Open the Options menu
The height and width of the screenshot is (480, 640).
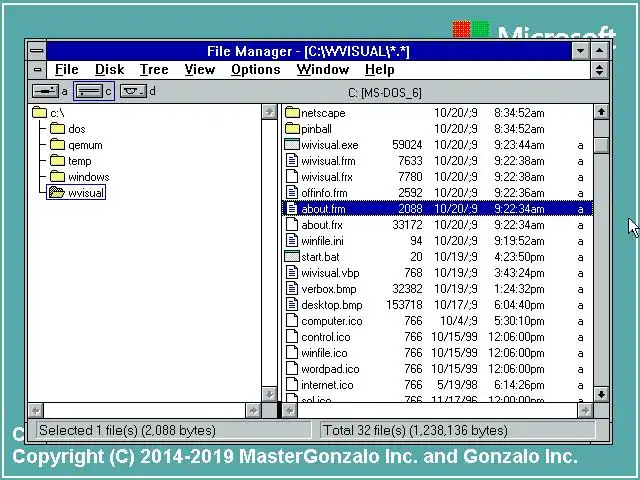[256, 69]
